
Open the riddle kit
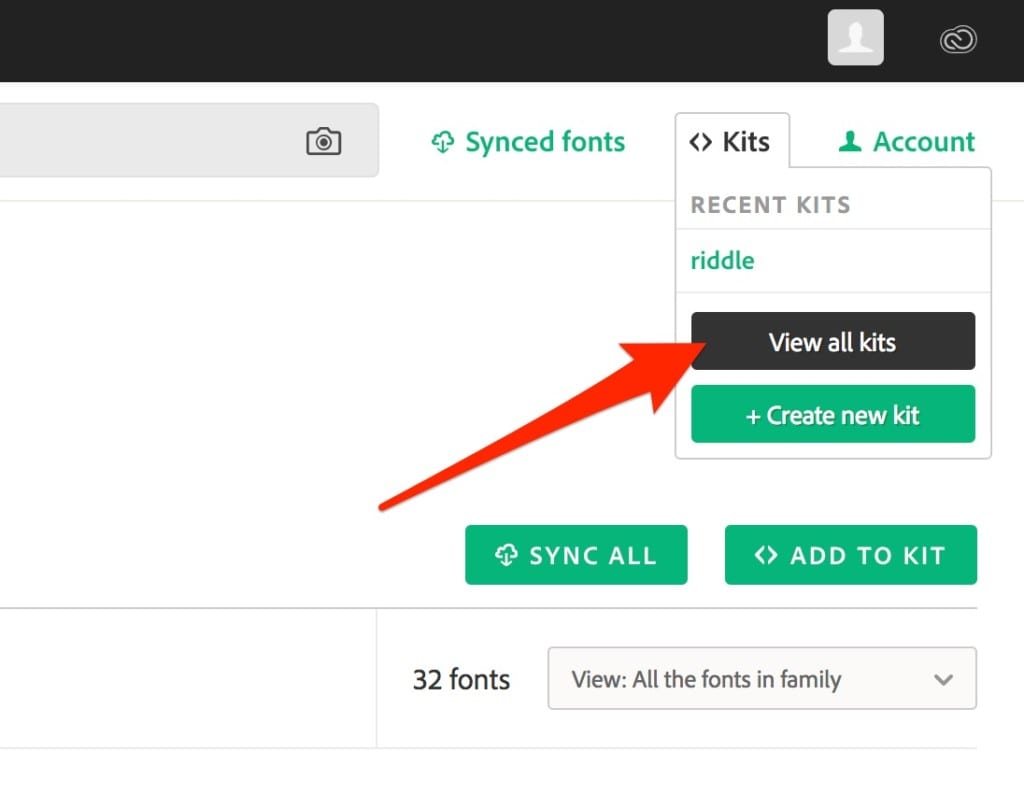click(722, 261)
